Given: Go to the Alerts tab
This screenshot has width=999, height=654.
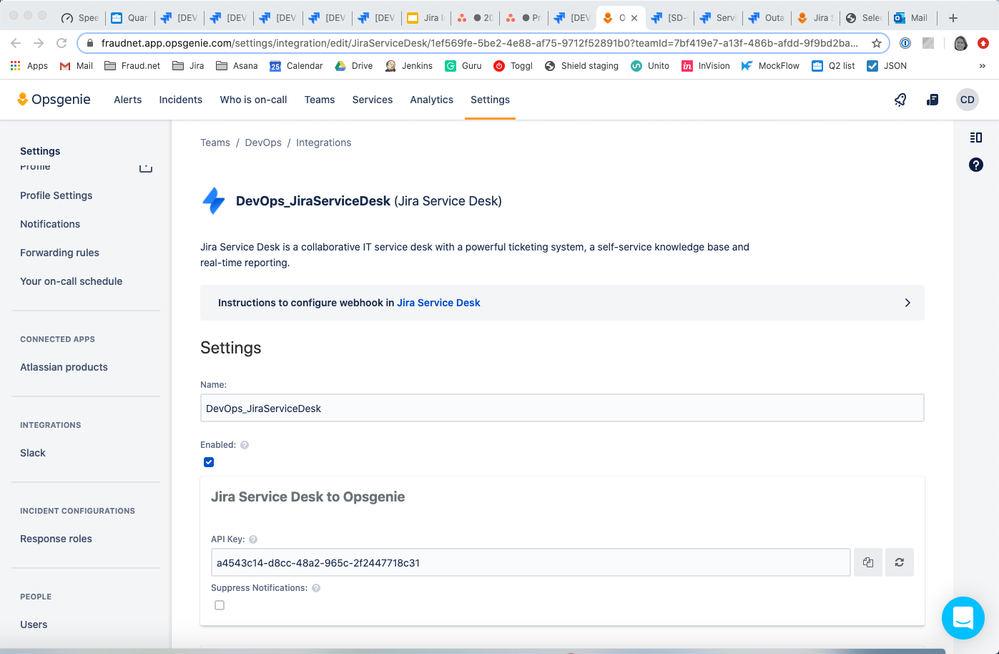Looking at the screenshot, I should (x=127, y=99).
